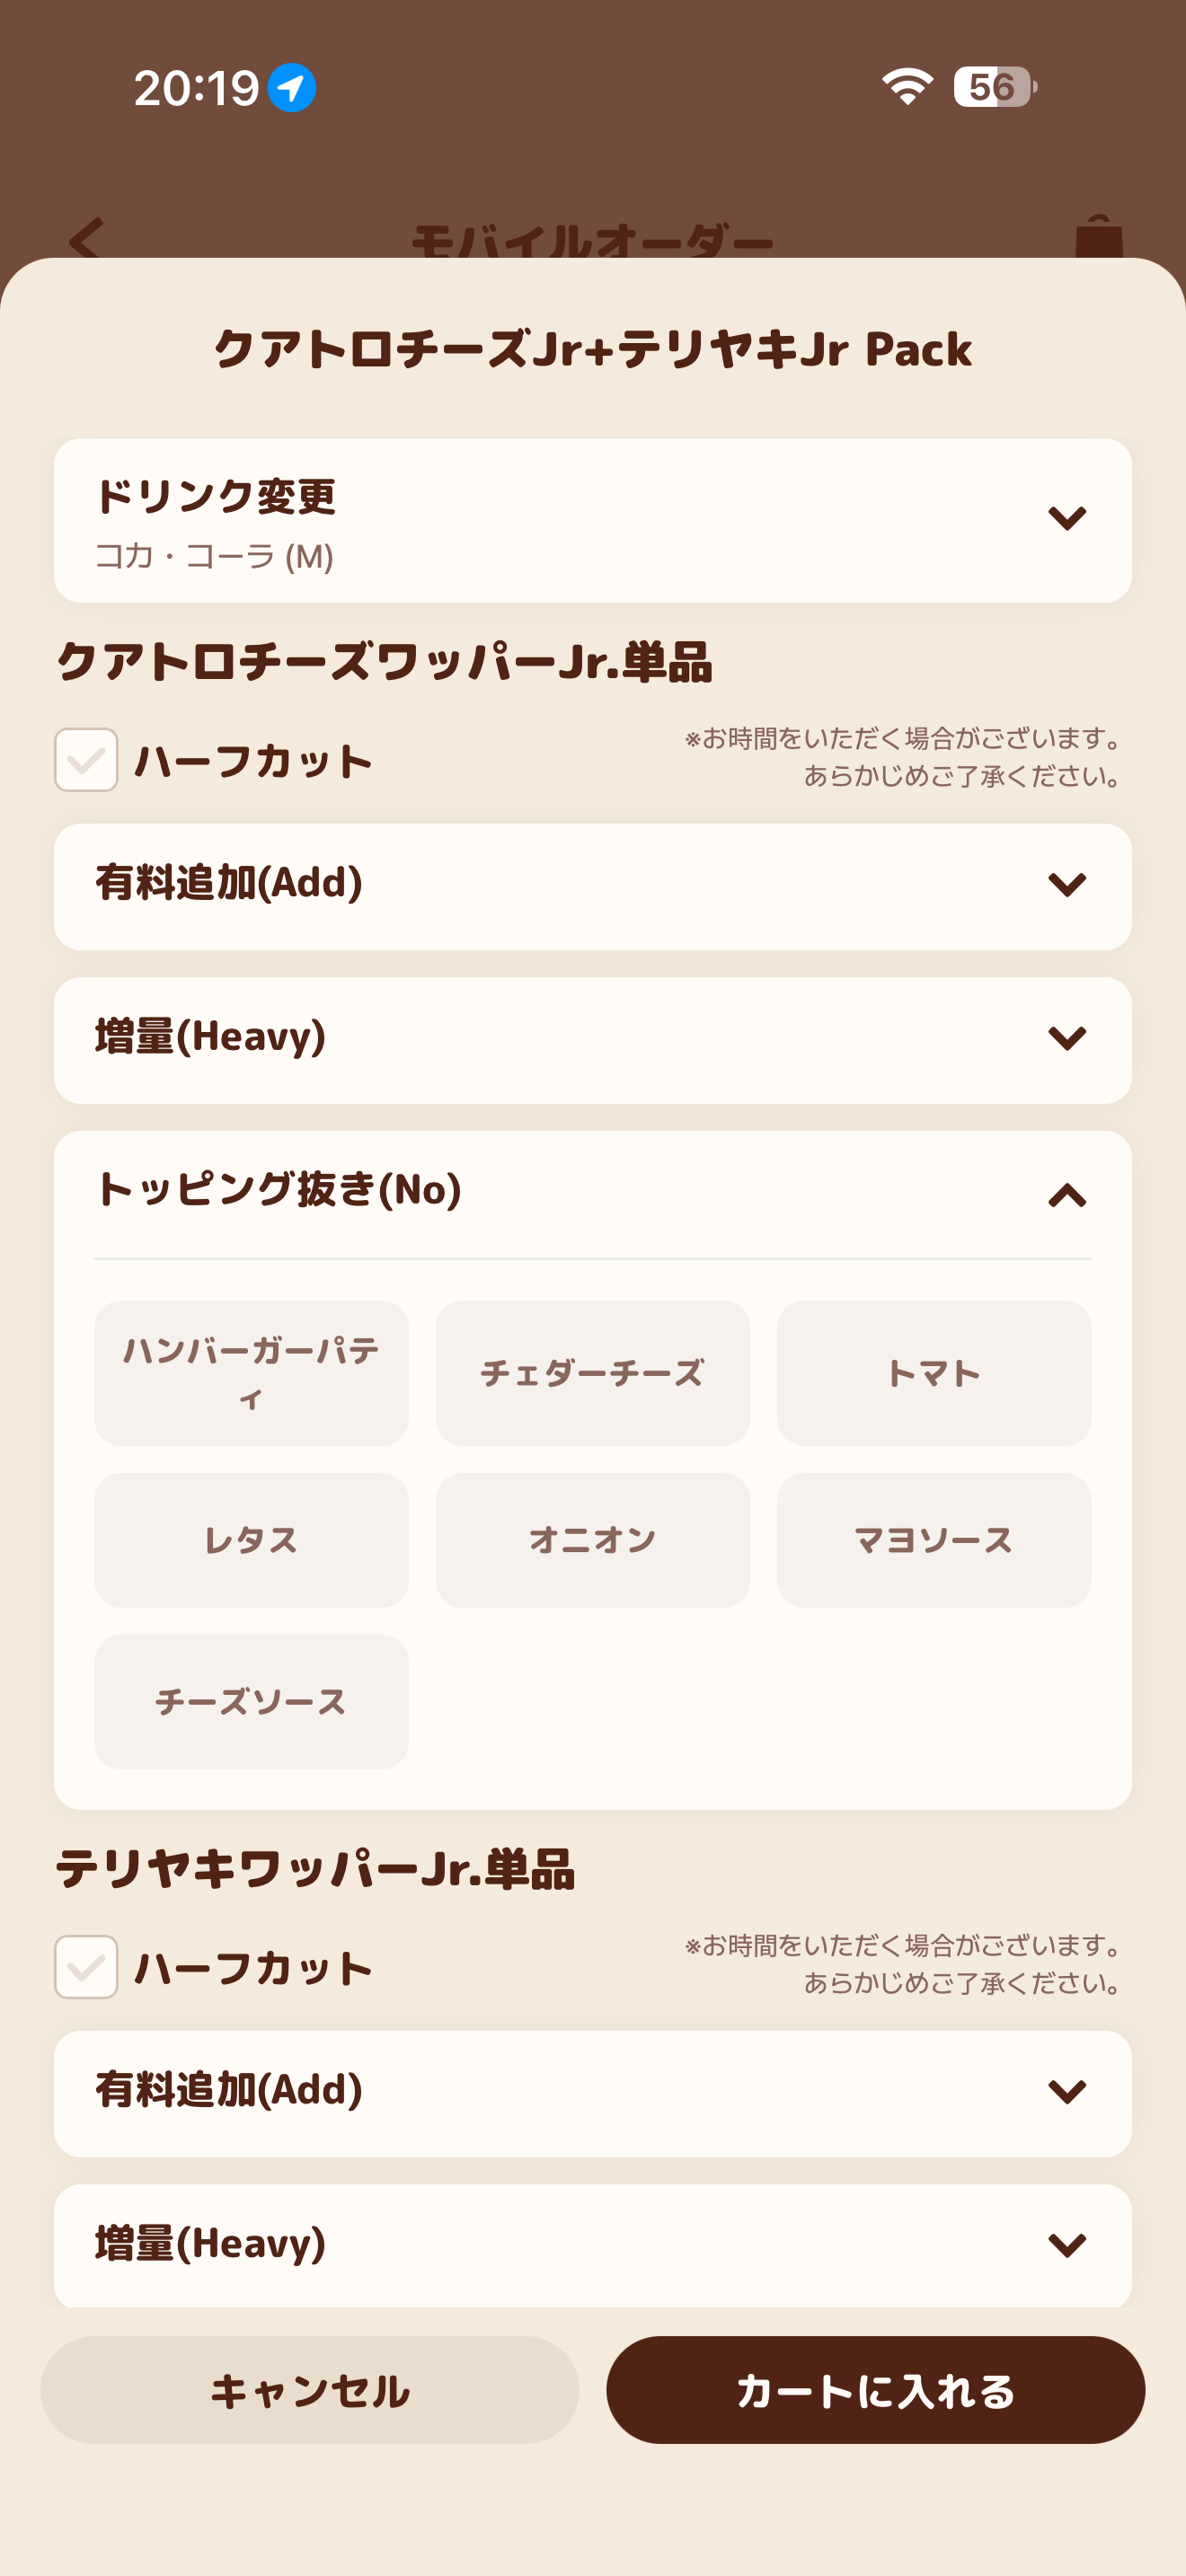Image resolution: width=1186 pixels, height=2576 pixels.
Task: Expand the ドリンク変更 dropdown
Action: (1066, 519)
